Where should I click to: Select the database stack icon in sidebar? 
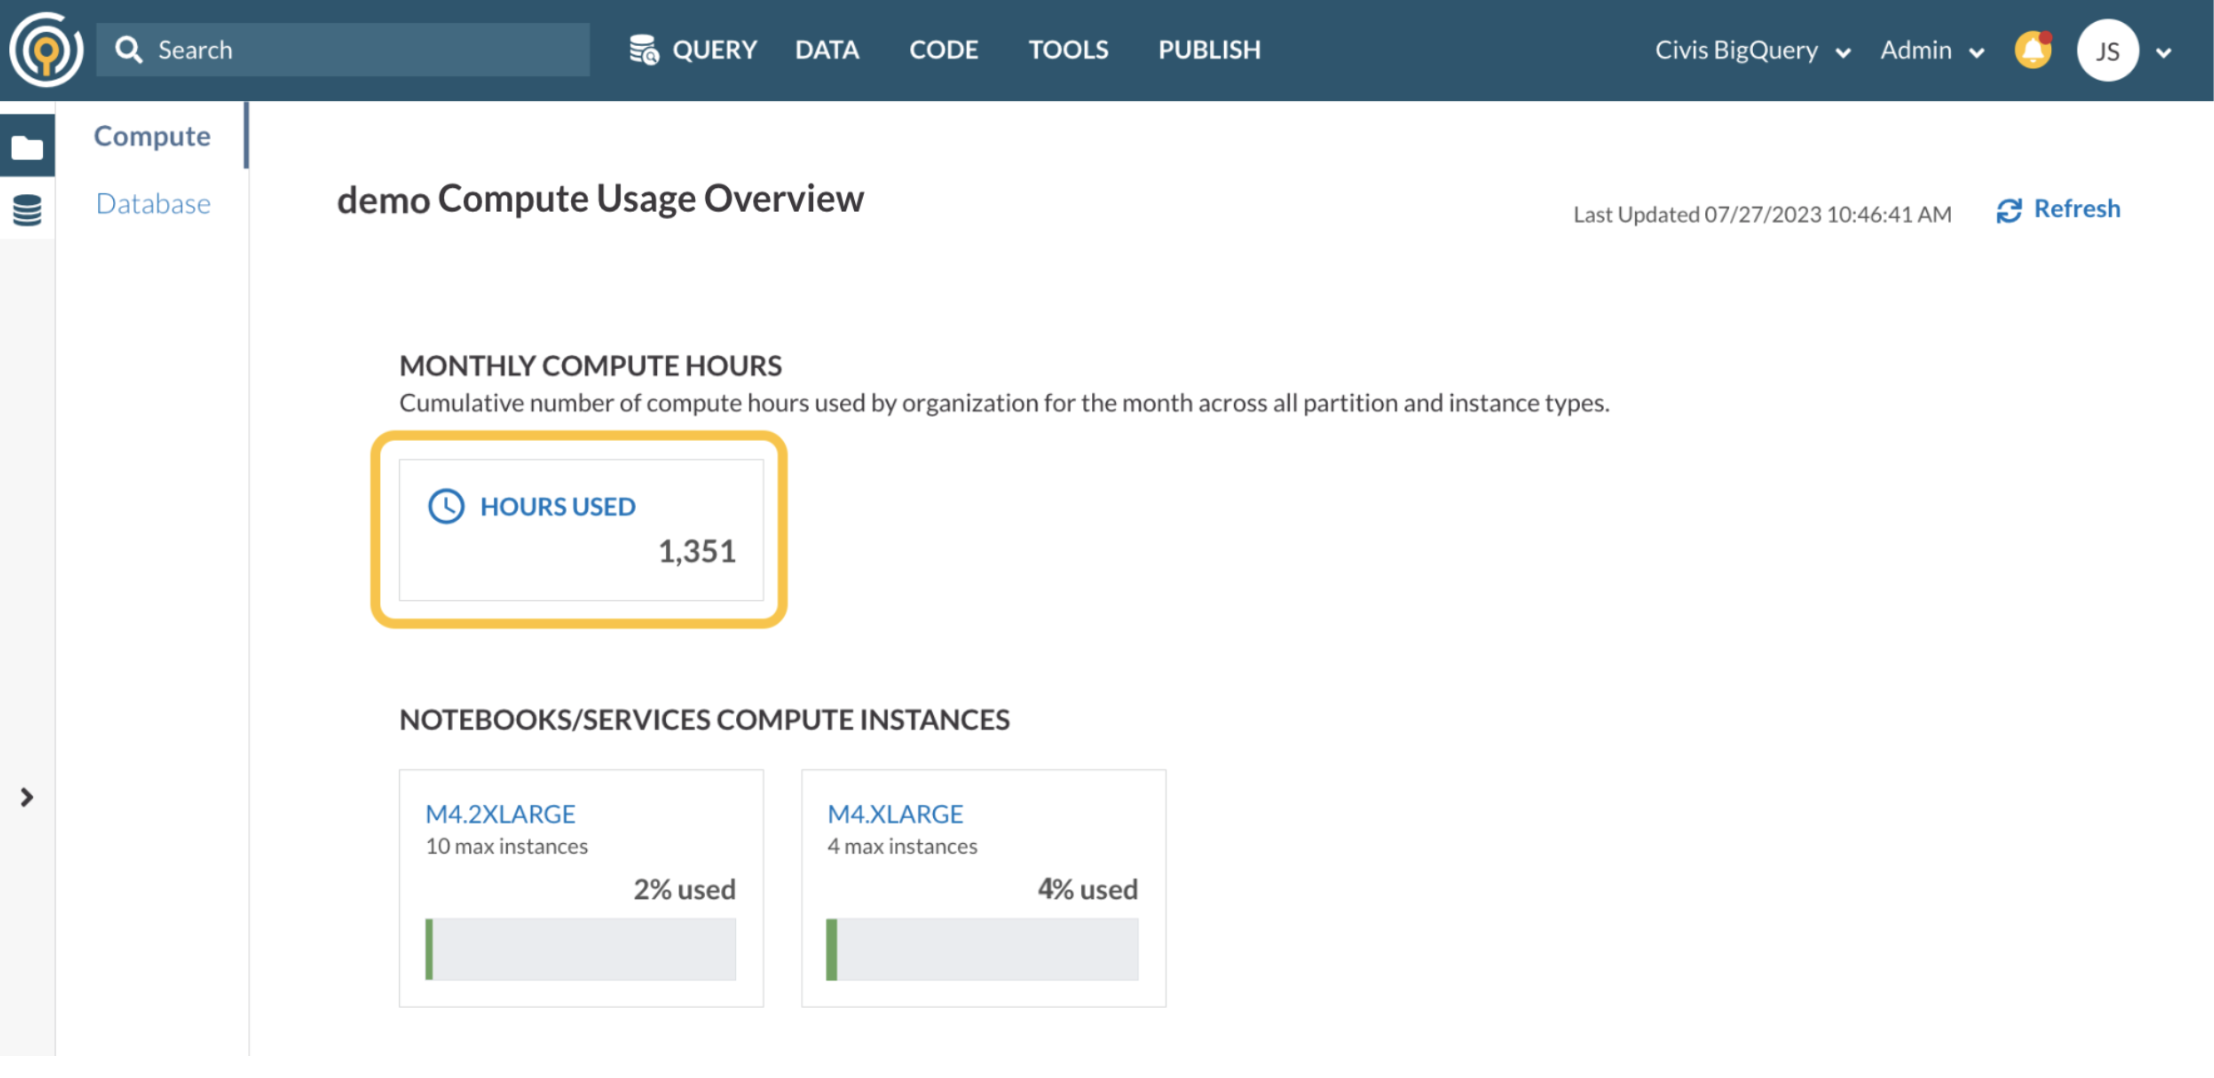[27, 210]
